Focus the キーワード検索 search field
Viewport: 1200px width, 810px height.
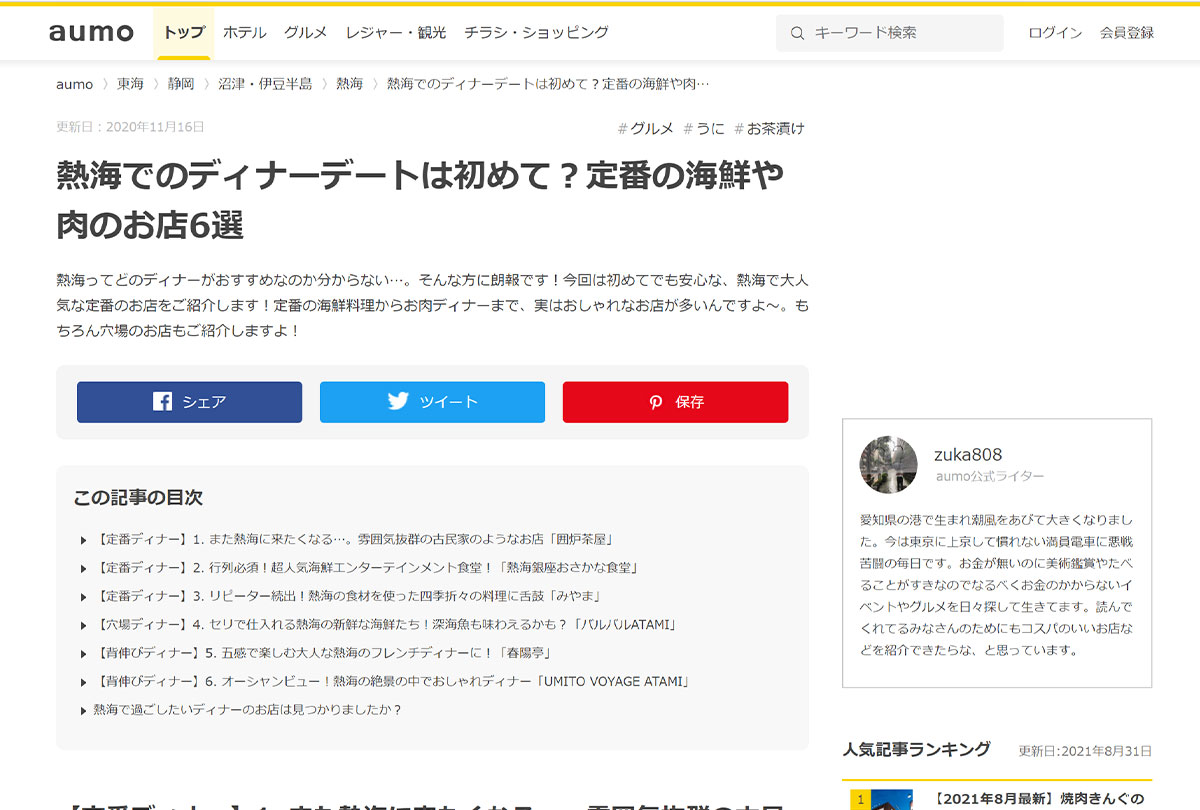(x=890, y=33)
